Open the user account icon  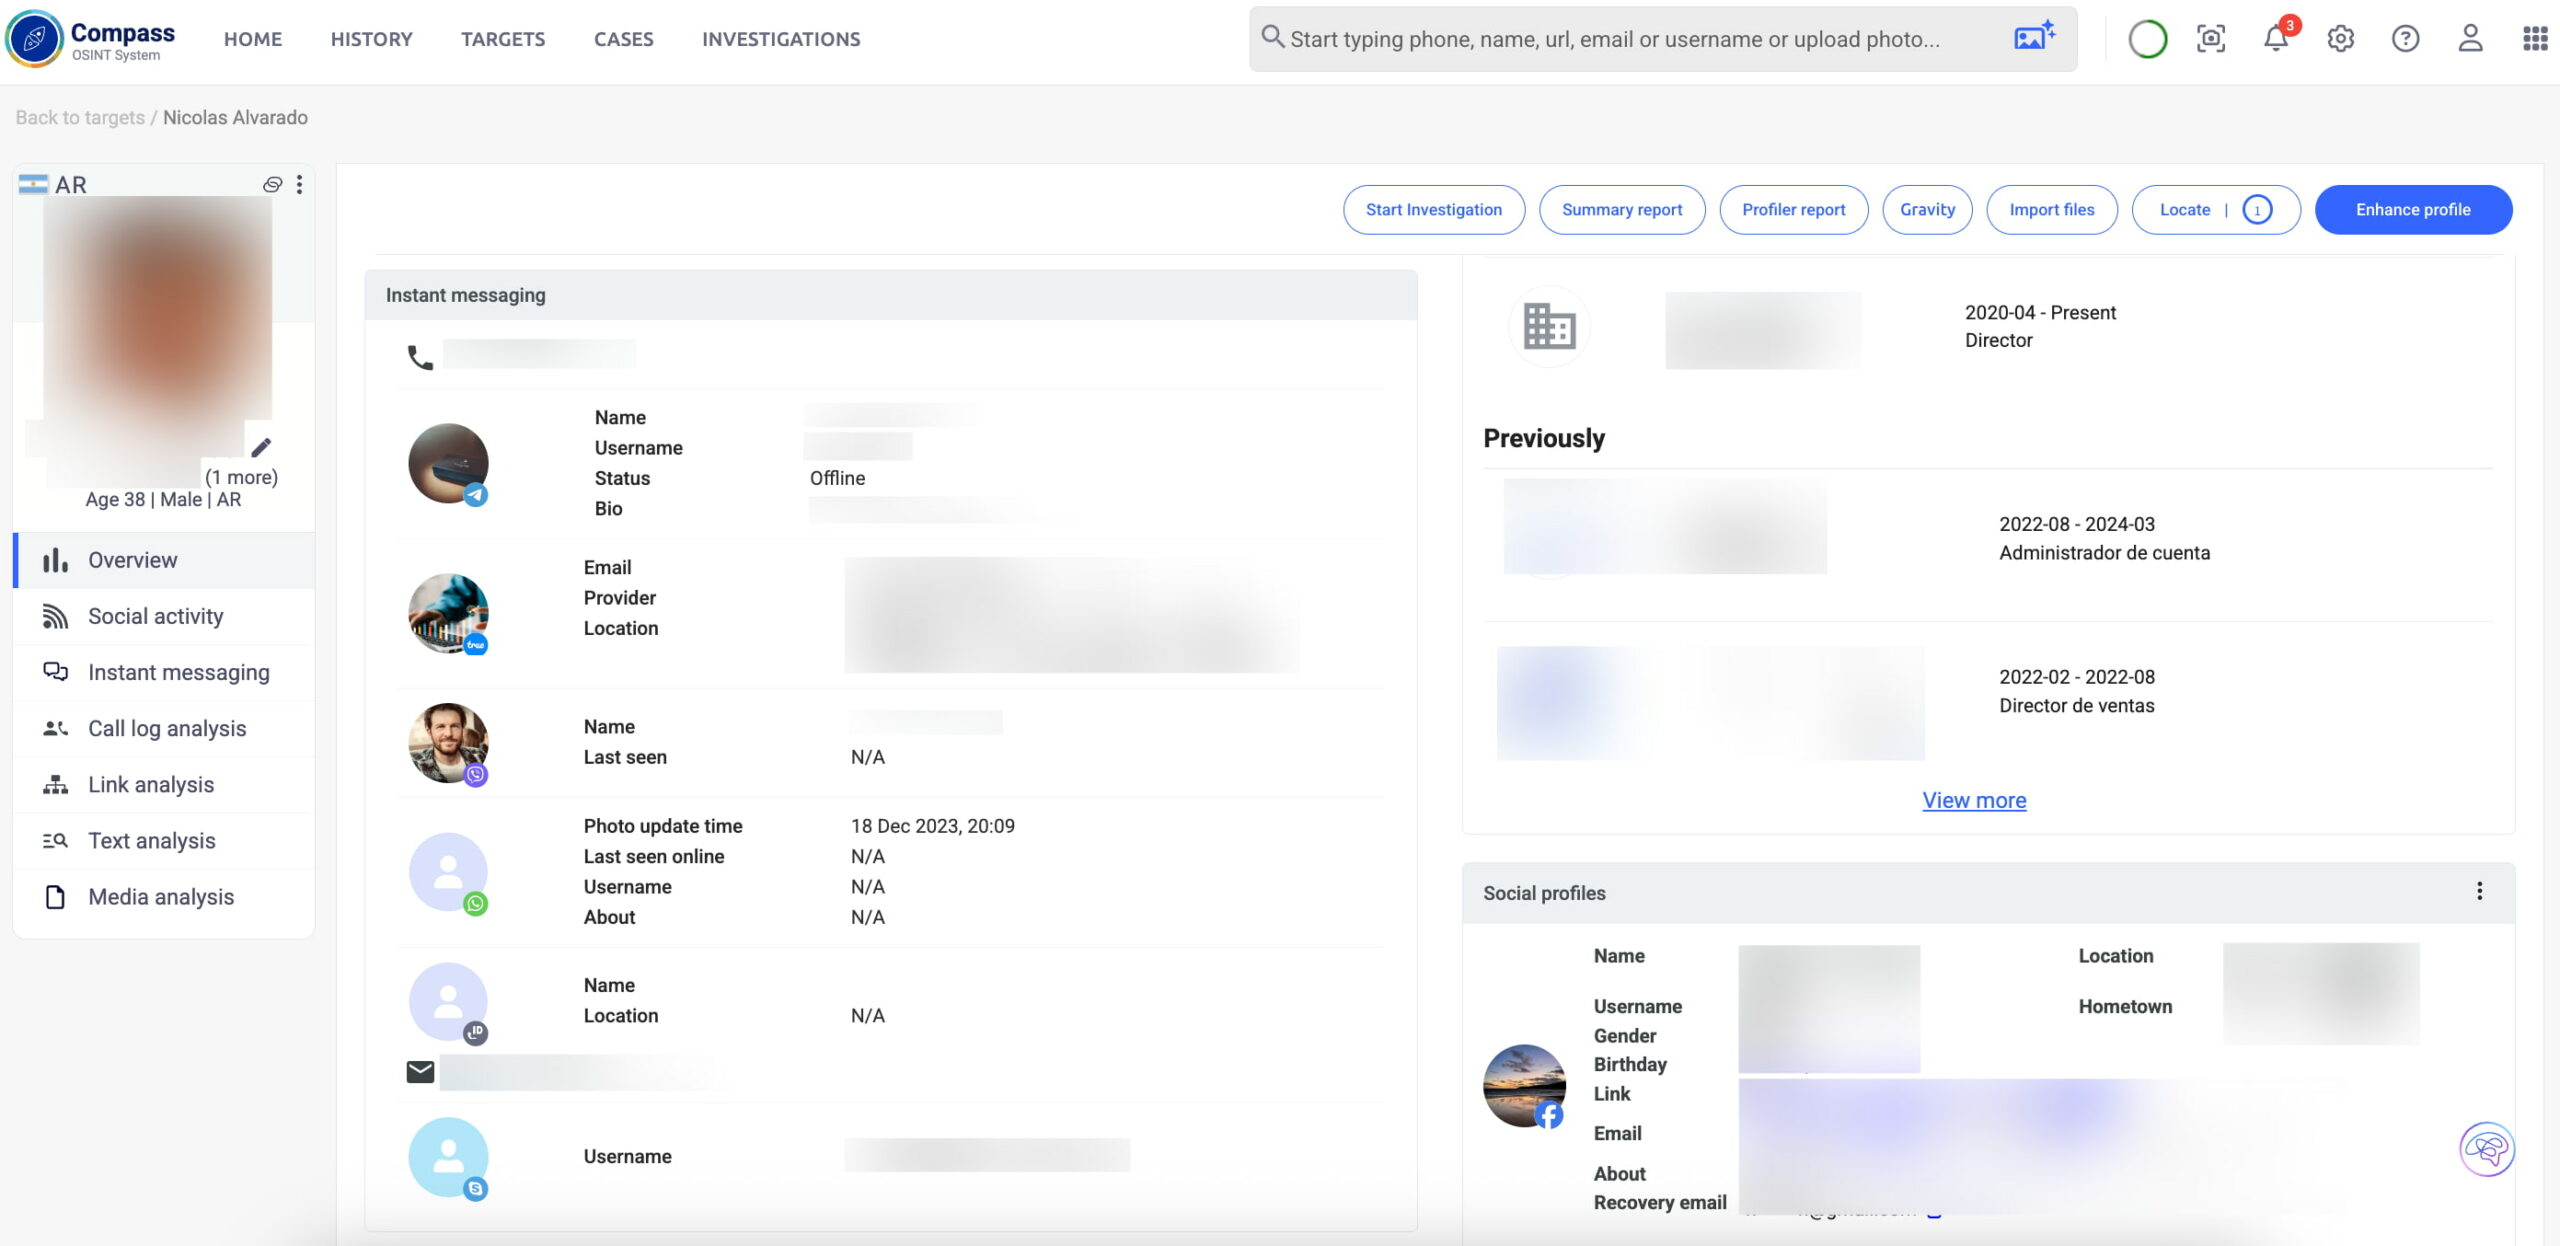click(2470, 39)
